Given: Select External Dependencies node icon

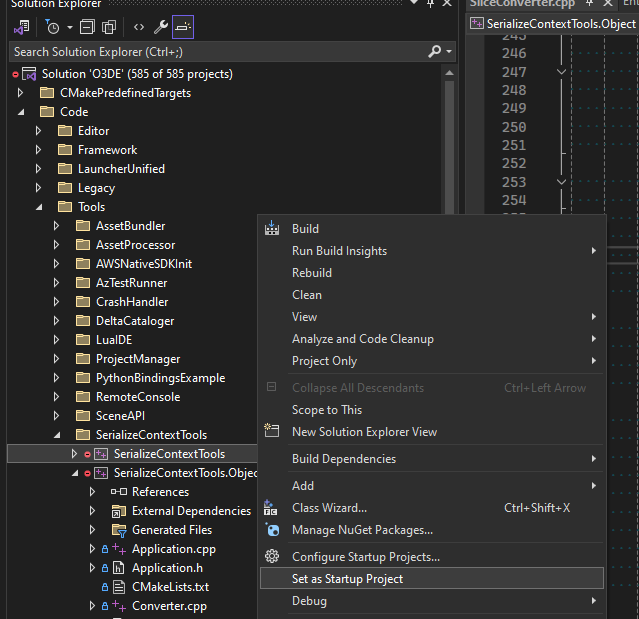Looking at the screenshot, I should click(119, 511).
